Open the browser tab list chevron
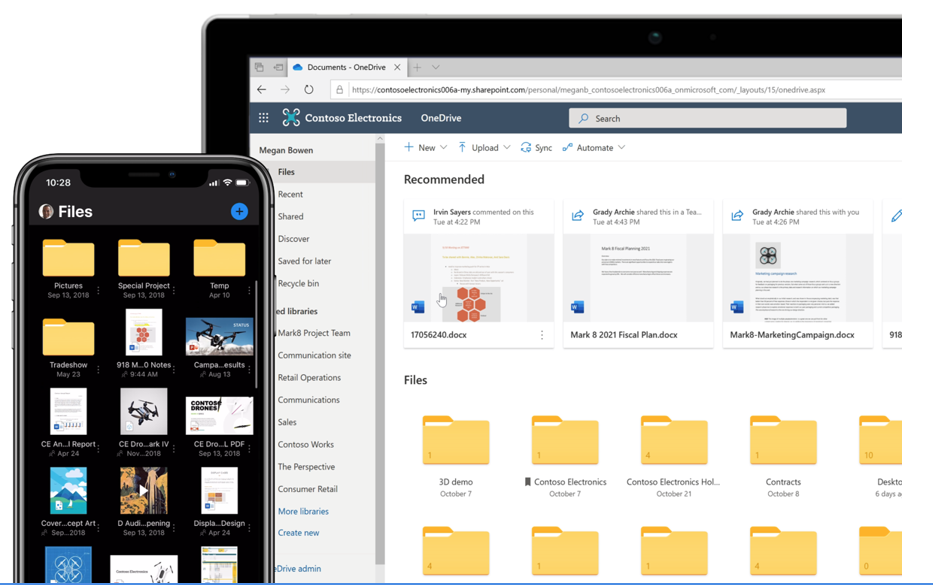Viewport: 933px width, 585px height. [x=436, y=67]
